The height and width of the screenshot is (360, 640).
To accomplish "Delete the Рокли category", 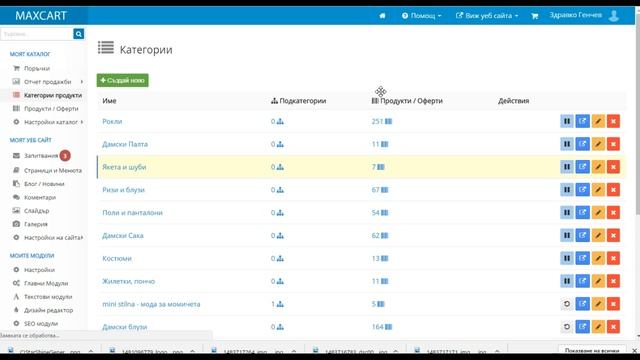I will tap(613, 121).
